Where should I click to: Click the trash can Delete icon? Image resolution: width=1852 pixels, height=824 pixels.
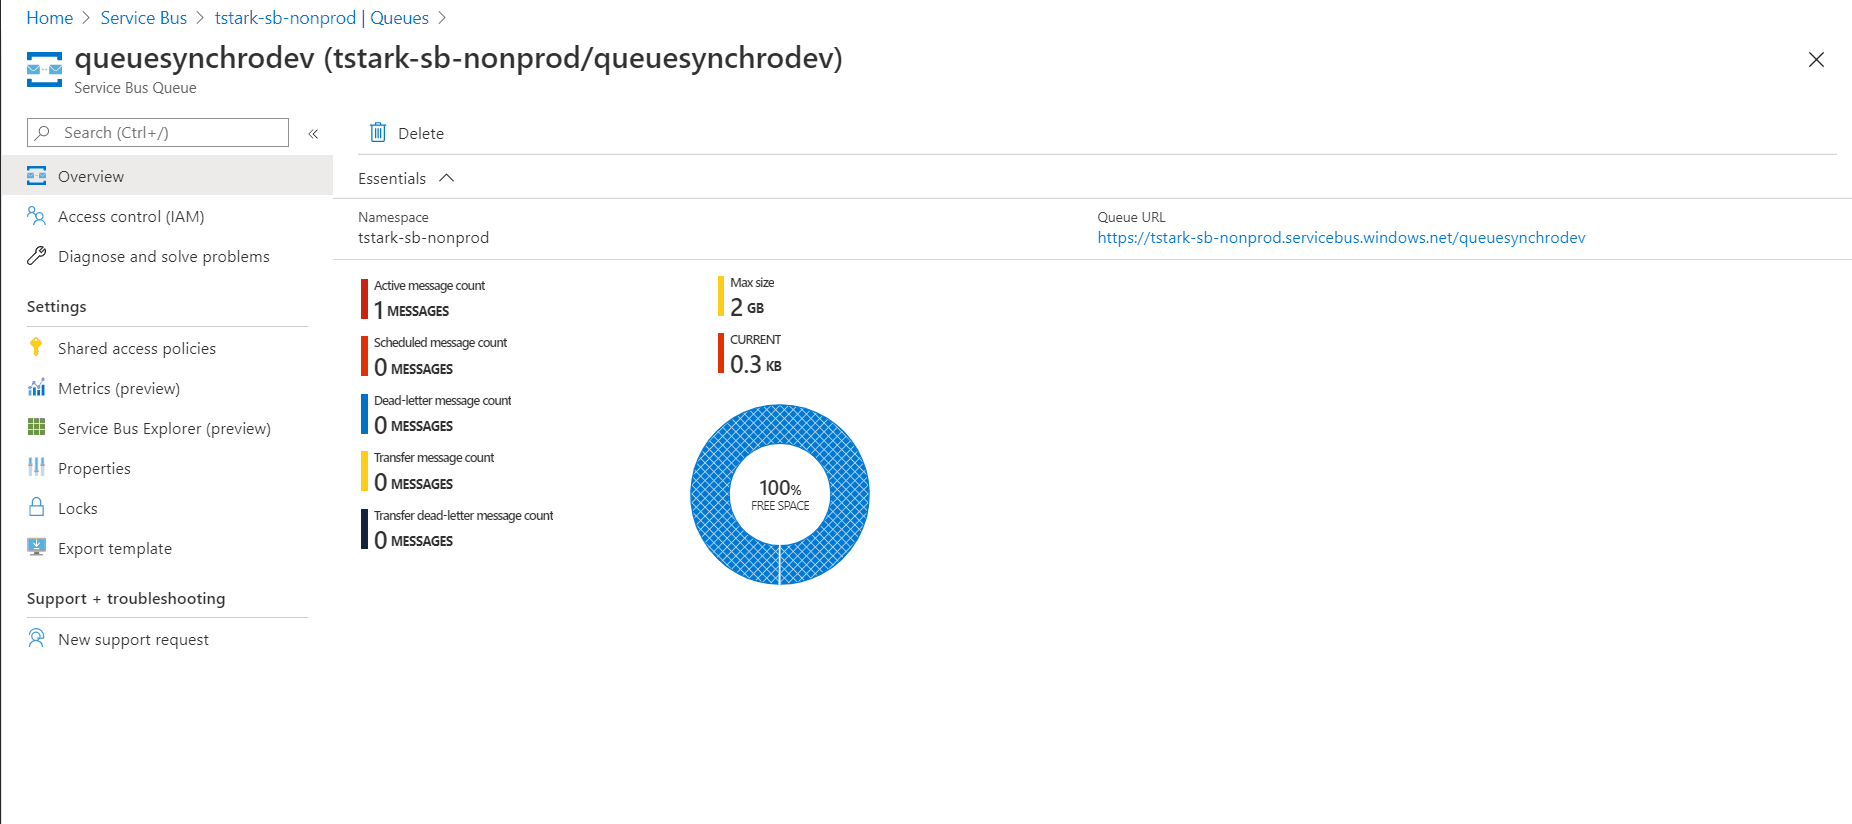pos(378,133)
